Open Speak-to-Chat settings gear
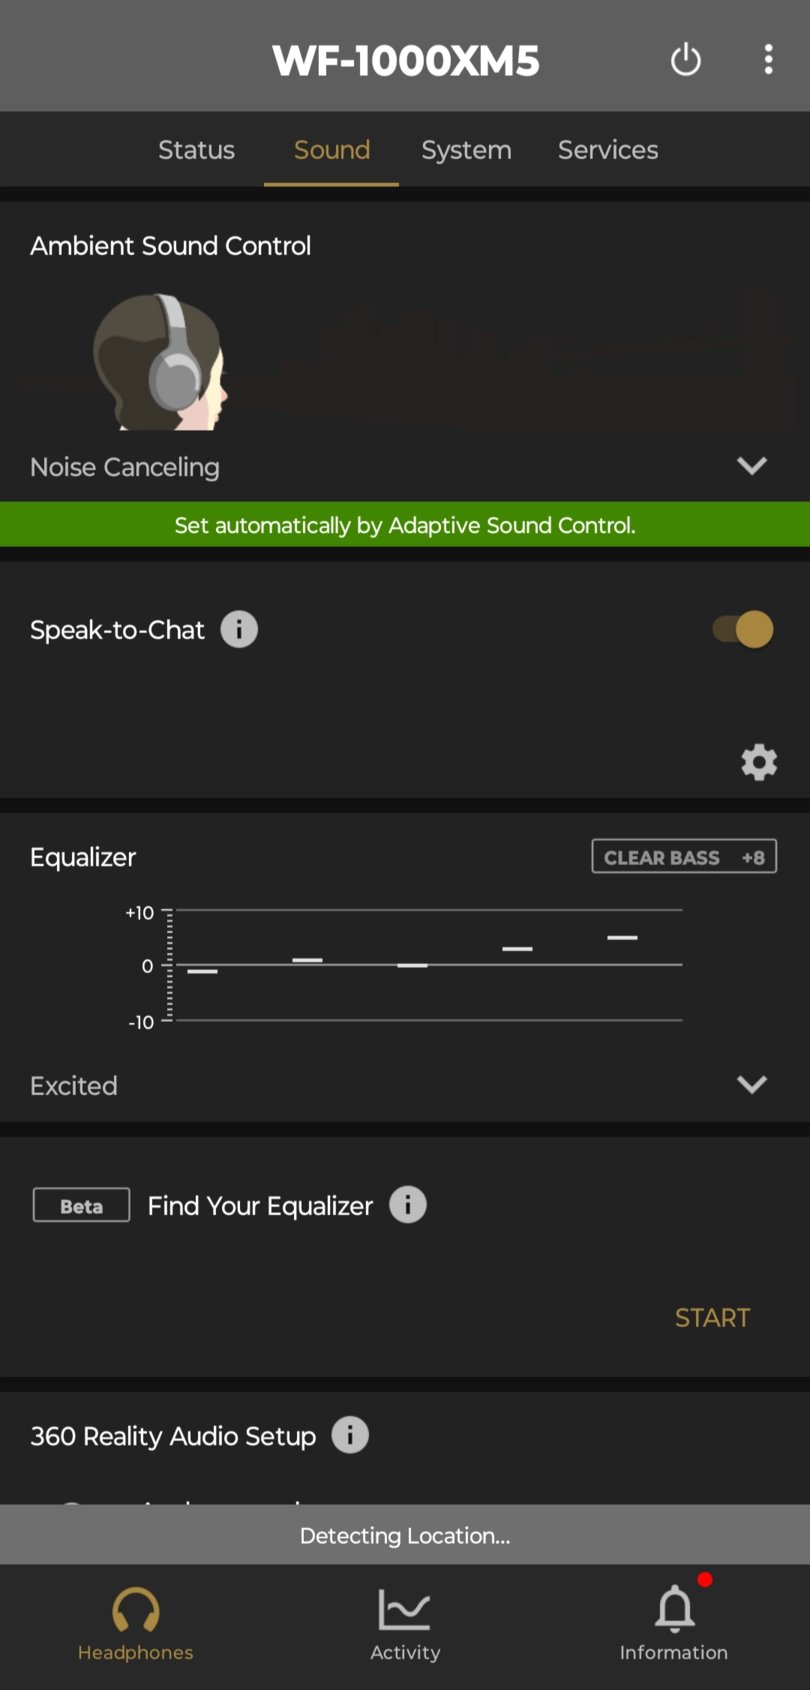The image size is (810, 1690). click(759, 762)
